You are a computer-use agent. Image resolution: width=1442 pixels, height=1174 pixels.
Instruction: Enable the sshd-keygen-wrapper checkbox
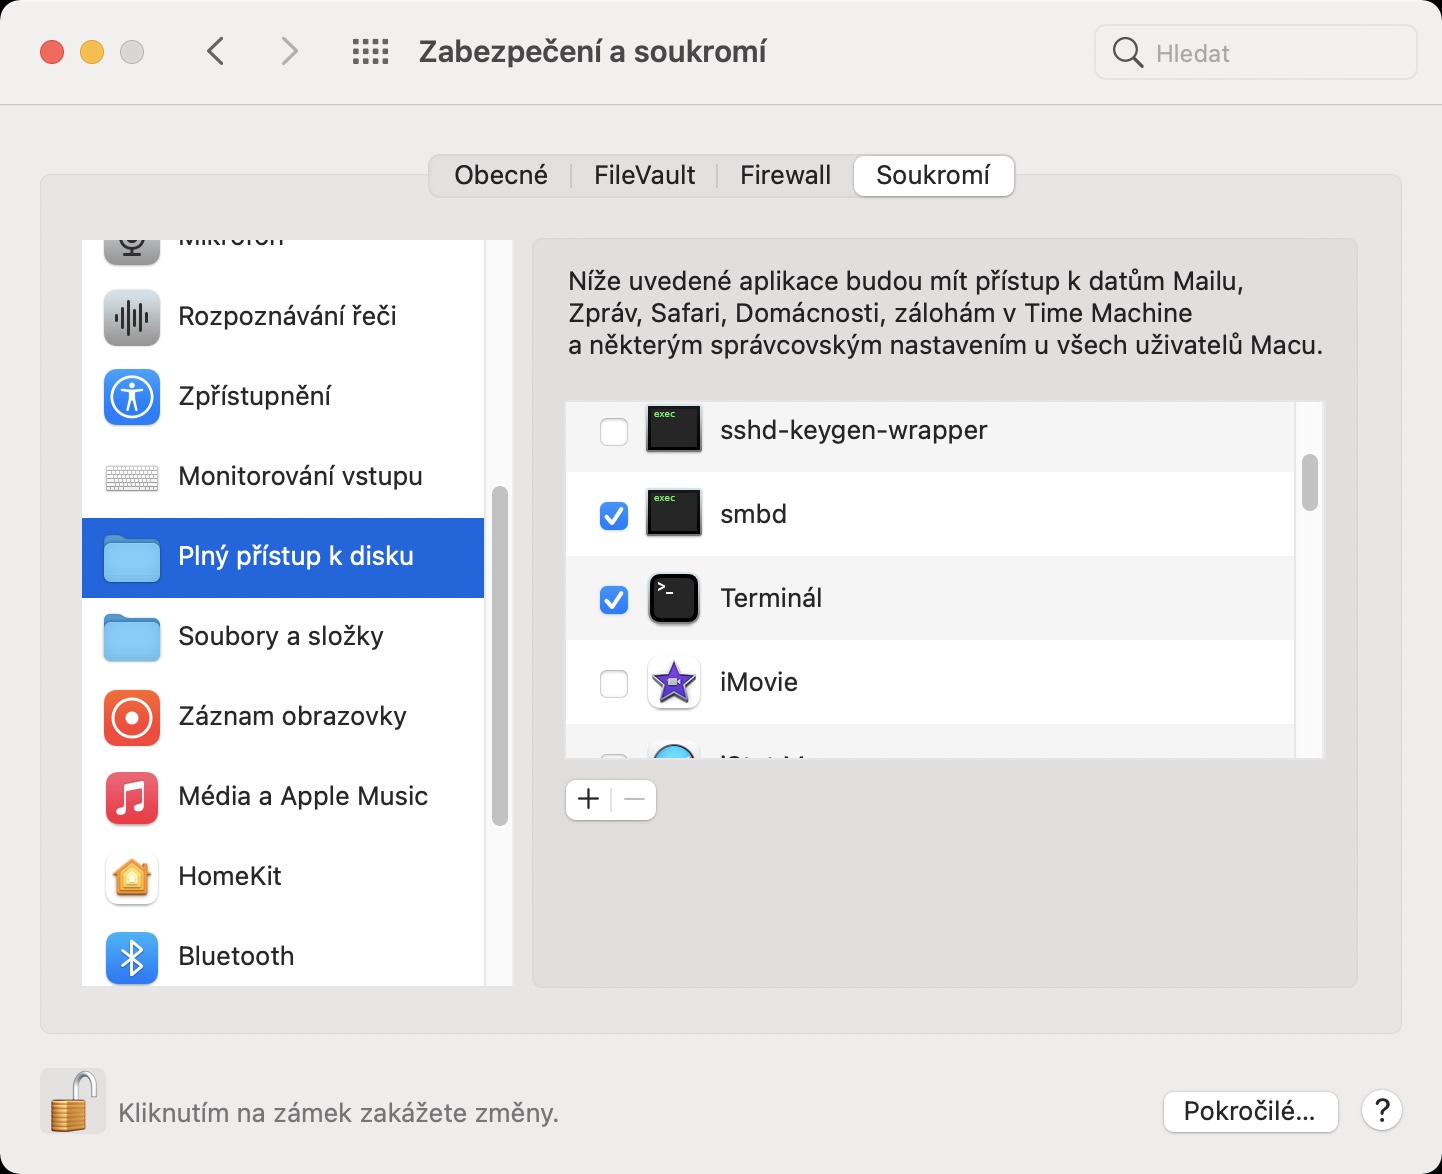tap(613, 432)
